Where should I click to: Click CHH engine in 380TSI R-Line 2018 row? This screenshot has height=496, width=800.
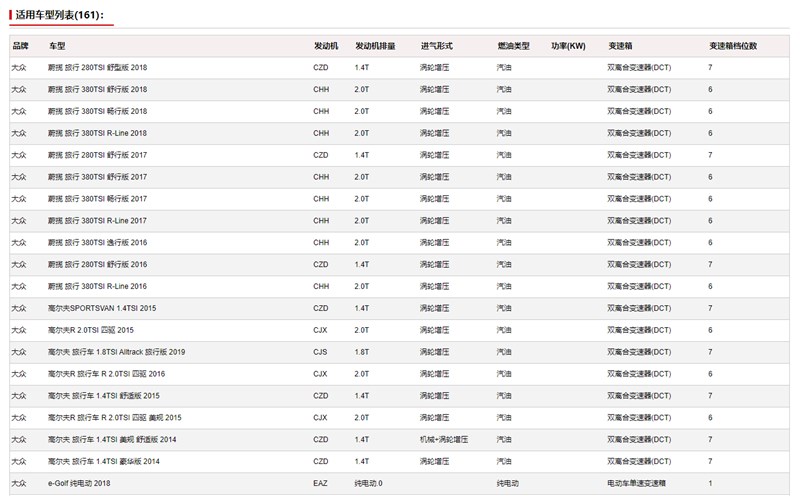click(321, 133)
